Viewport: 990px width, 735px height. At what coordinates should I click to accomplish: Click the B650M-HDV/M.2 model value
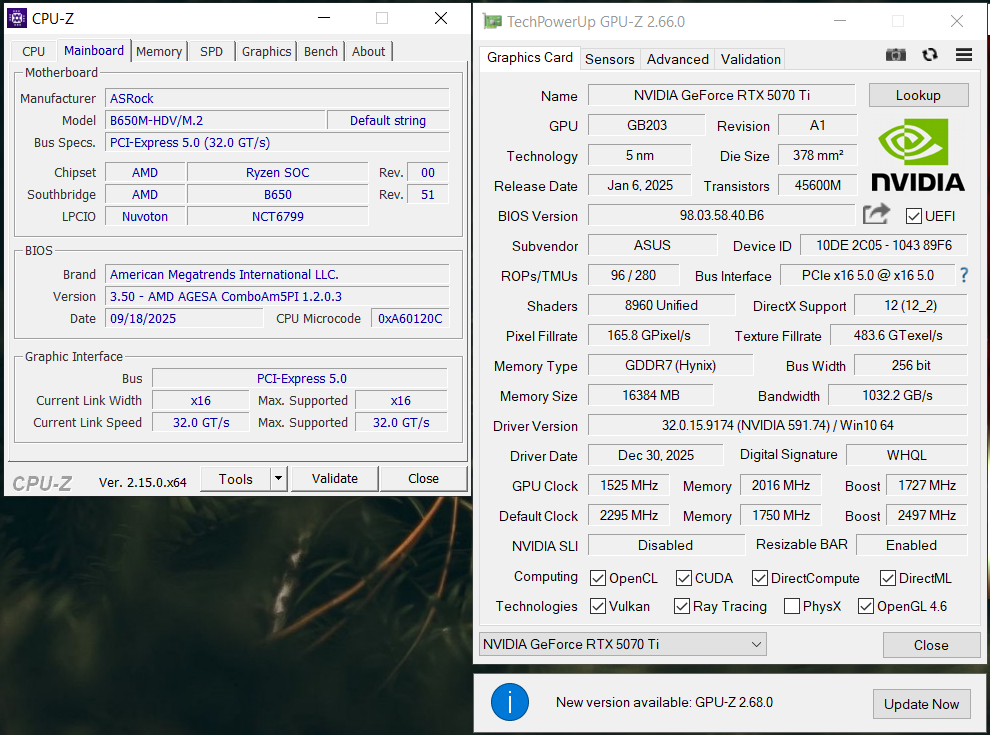point(215,121)
